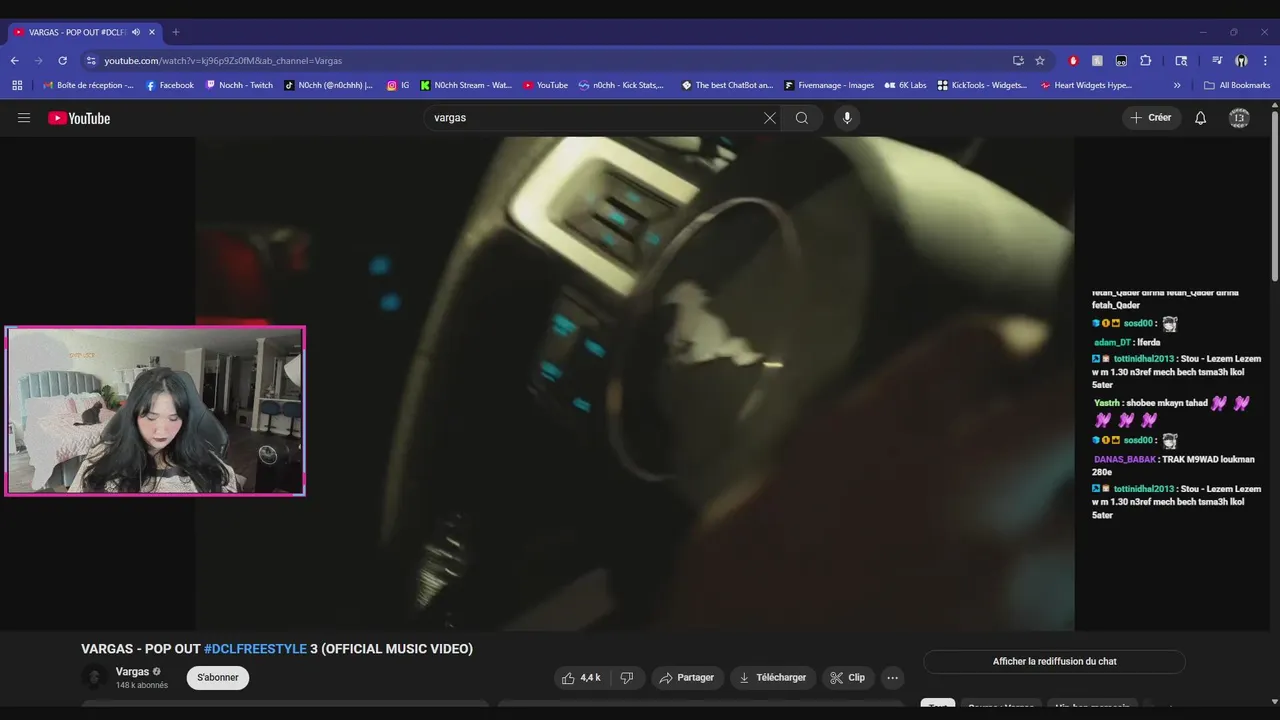Viewport: 1280px width, 720px height.
Task: Bookmark this page with the star
Action: coord(1040,60)
